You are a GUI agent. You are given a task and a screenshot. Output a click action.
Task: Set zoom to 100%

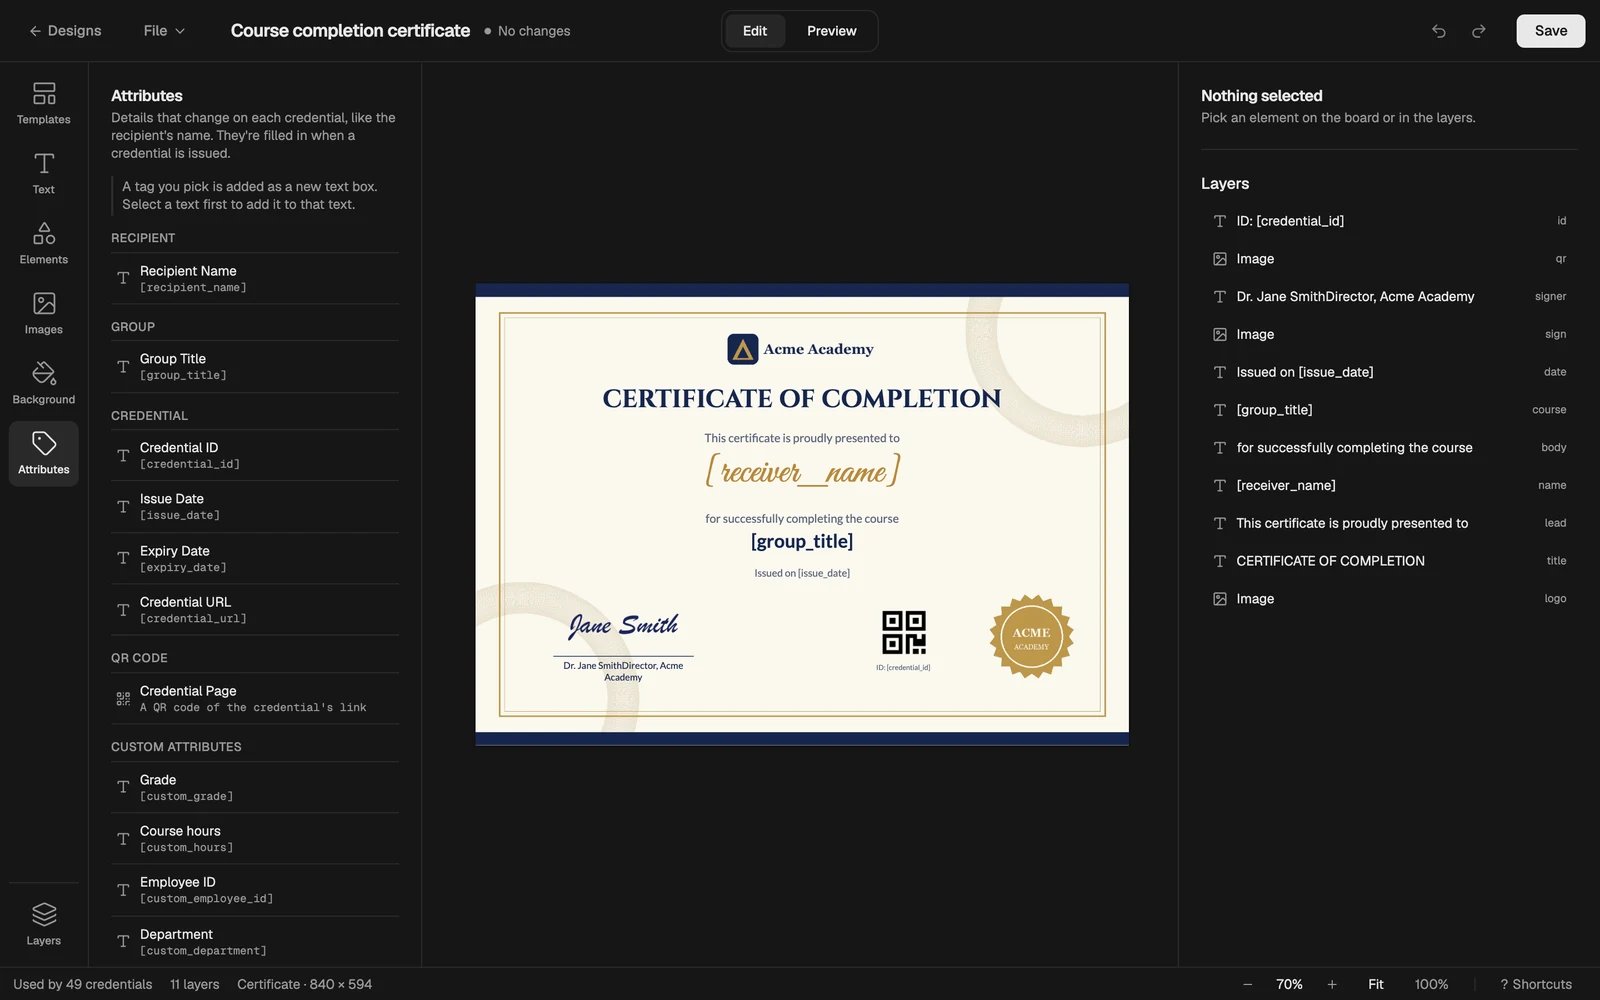tap(1431, 984)
